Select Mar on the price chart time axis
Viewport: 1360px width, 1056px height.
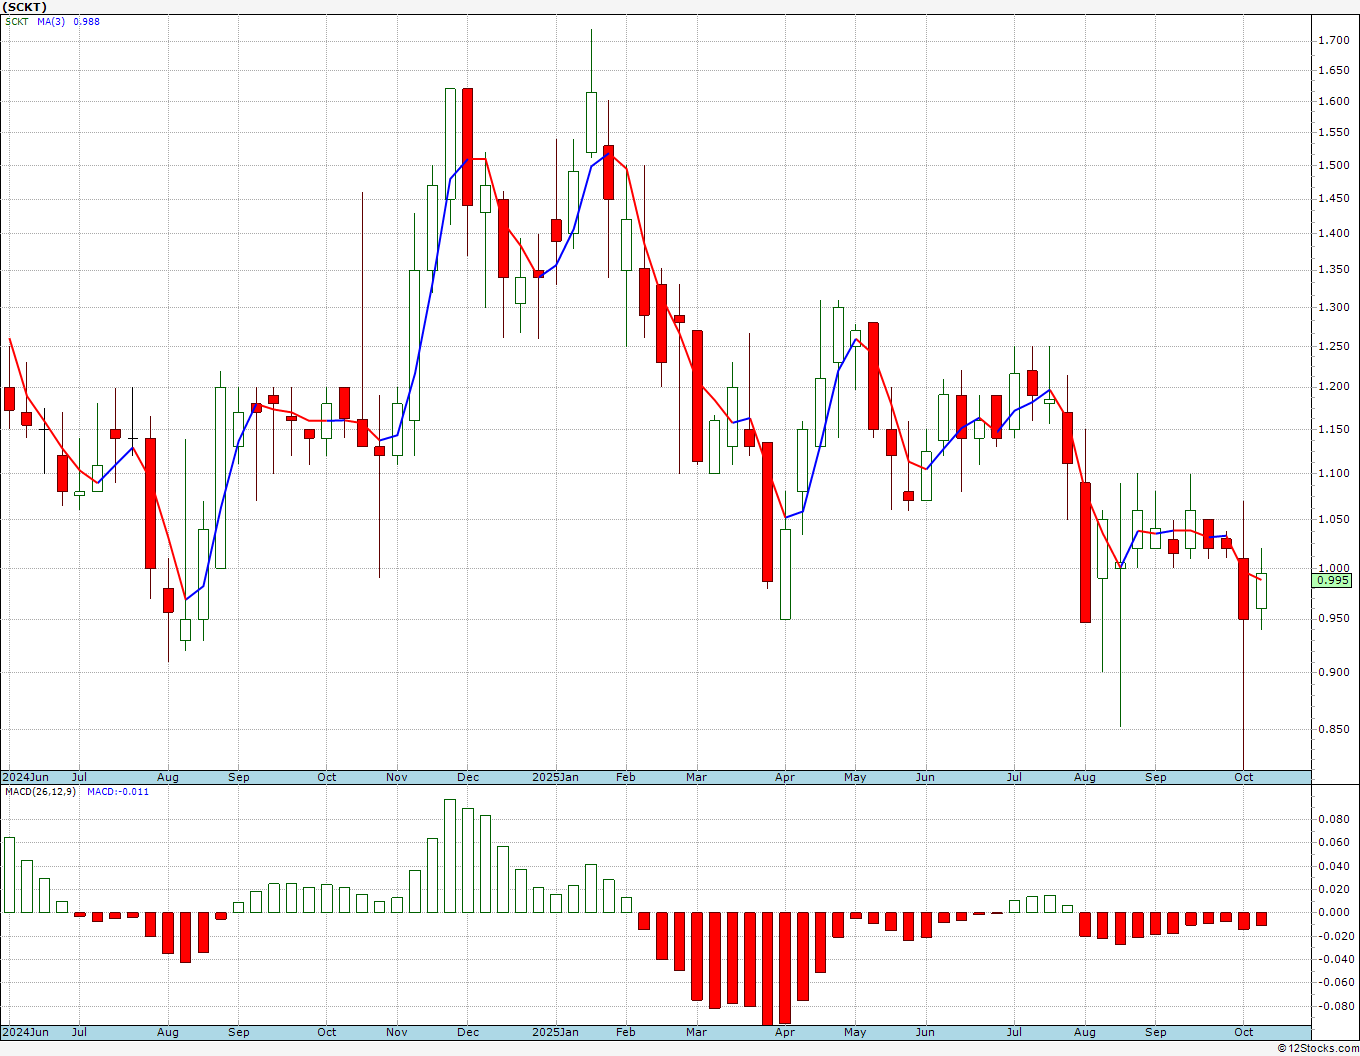point(697,777)
